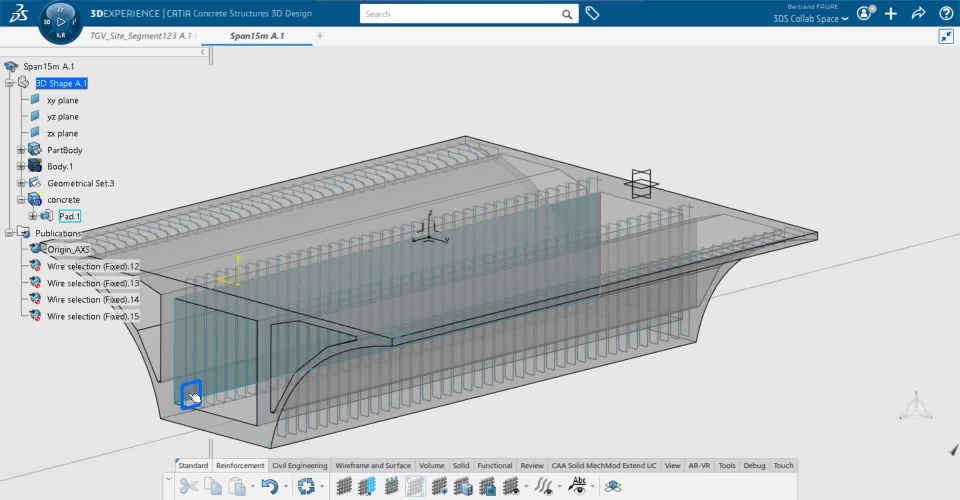The width and height of the screenshot is (960, 500).
Task: Switch to the Civil Engineering tab
Action: click(x=300, y=465)
